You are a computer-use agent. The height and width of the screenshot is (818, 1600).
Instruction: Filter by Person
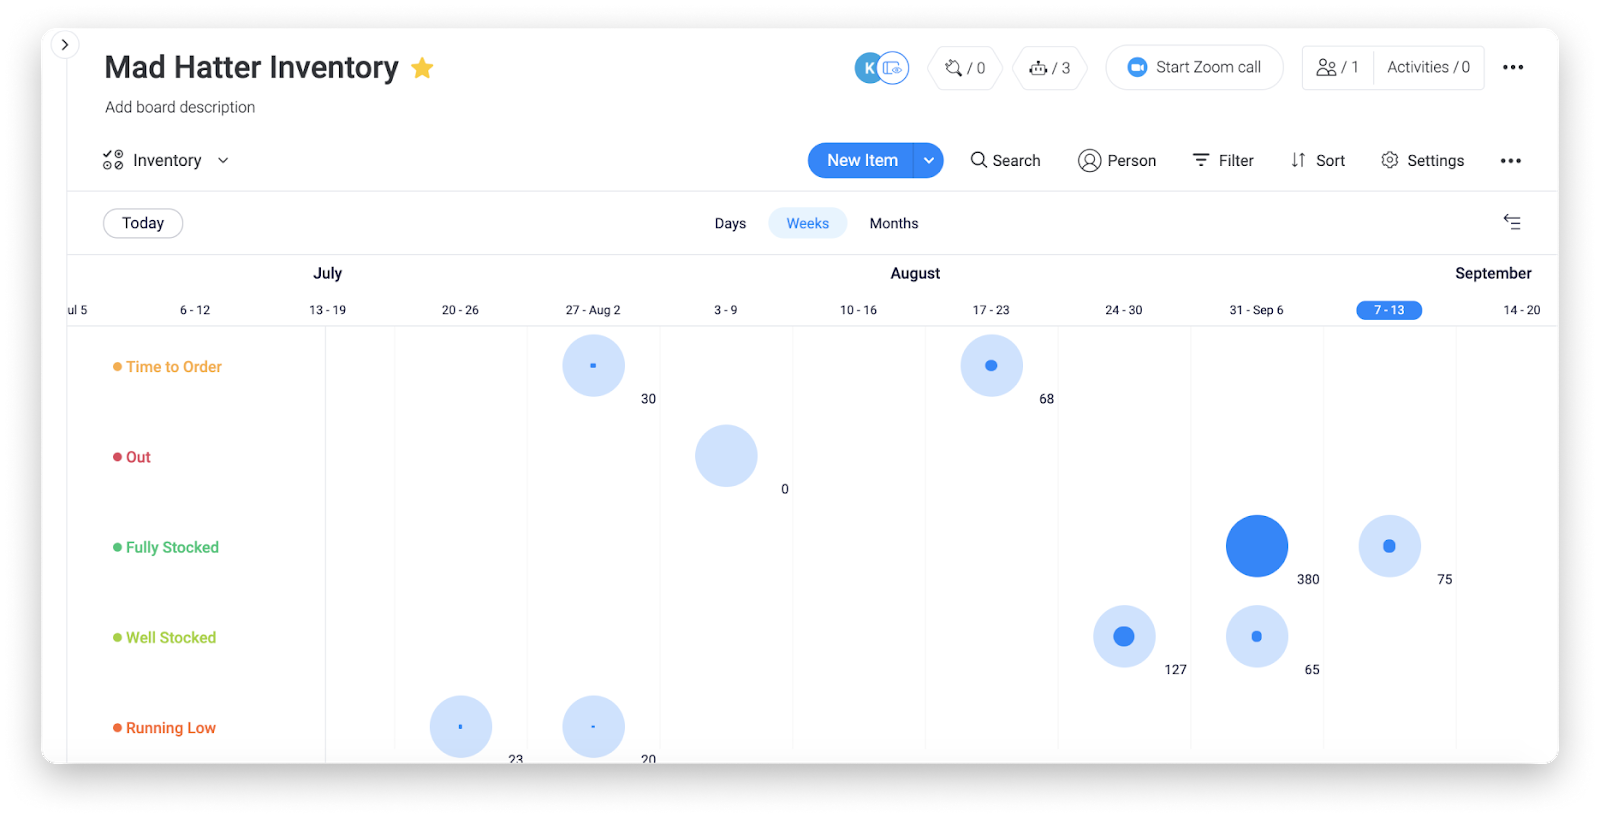tap(1117, 160)
